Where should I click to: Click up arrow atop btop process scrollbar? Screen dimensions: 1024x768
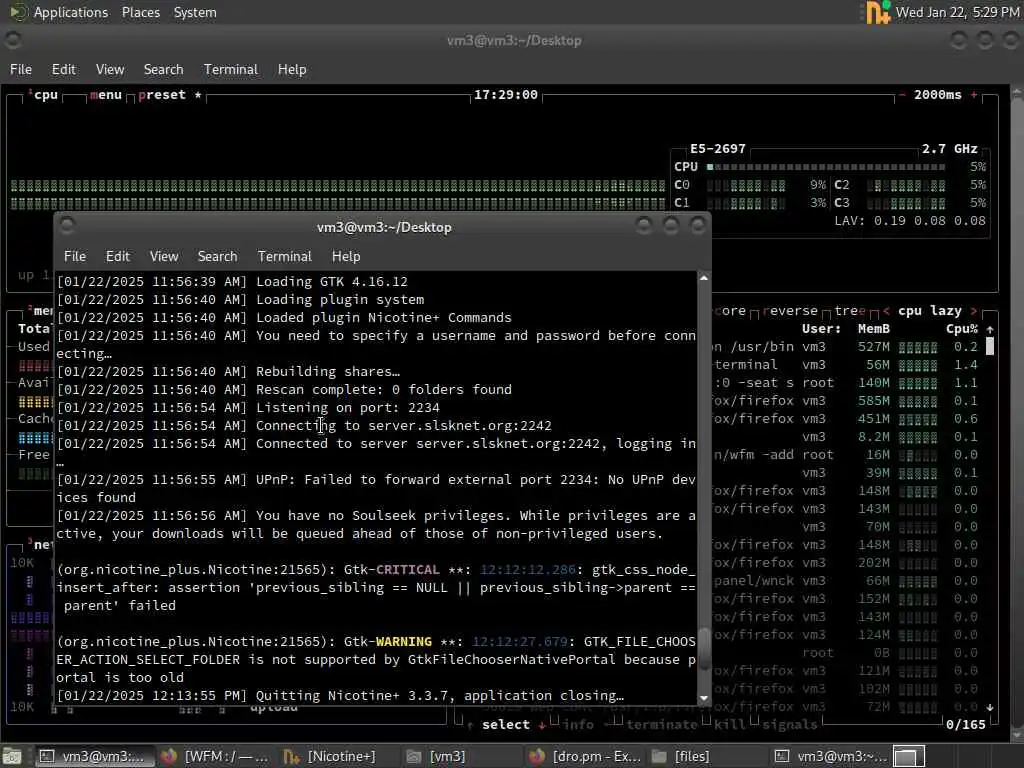[990, 329]
